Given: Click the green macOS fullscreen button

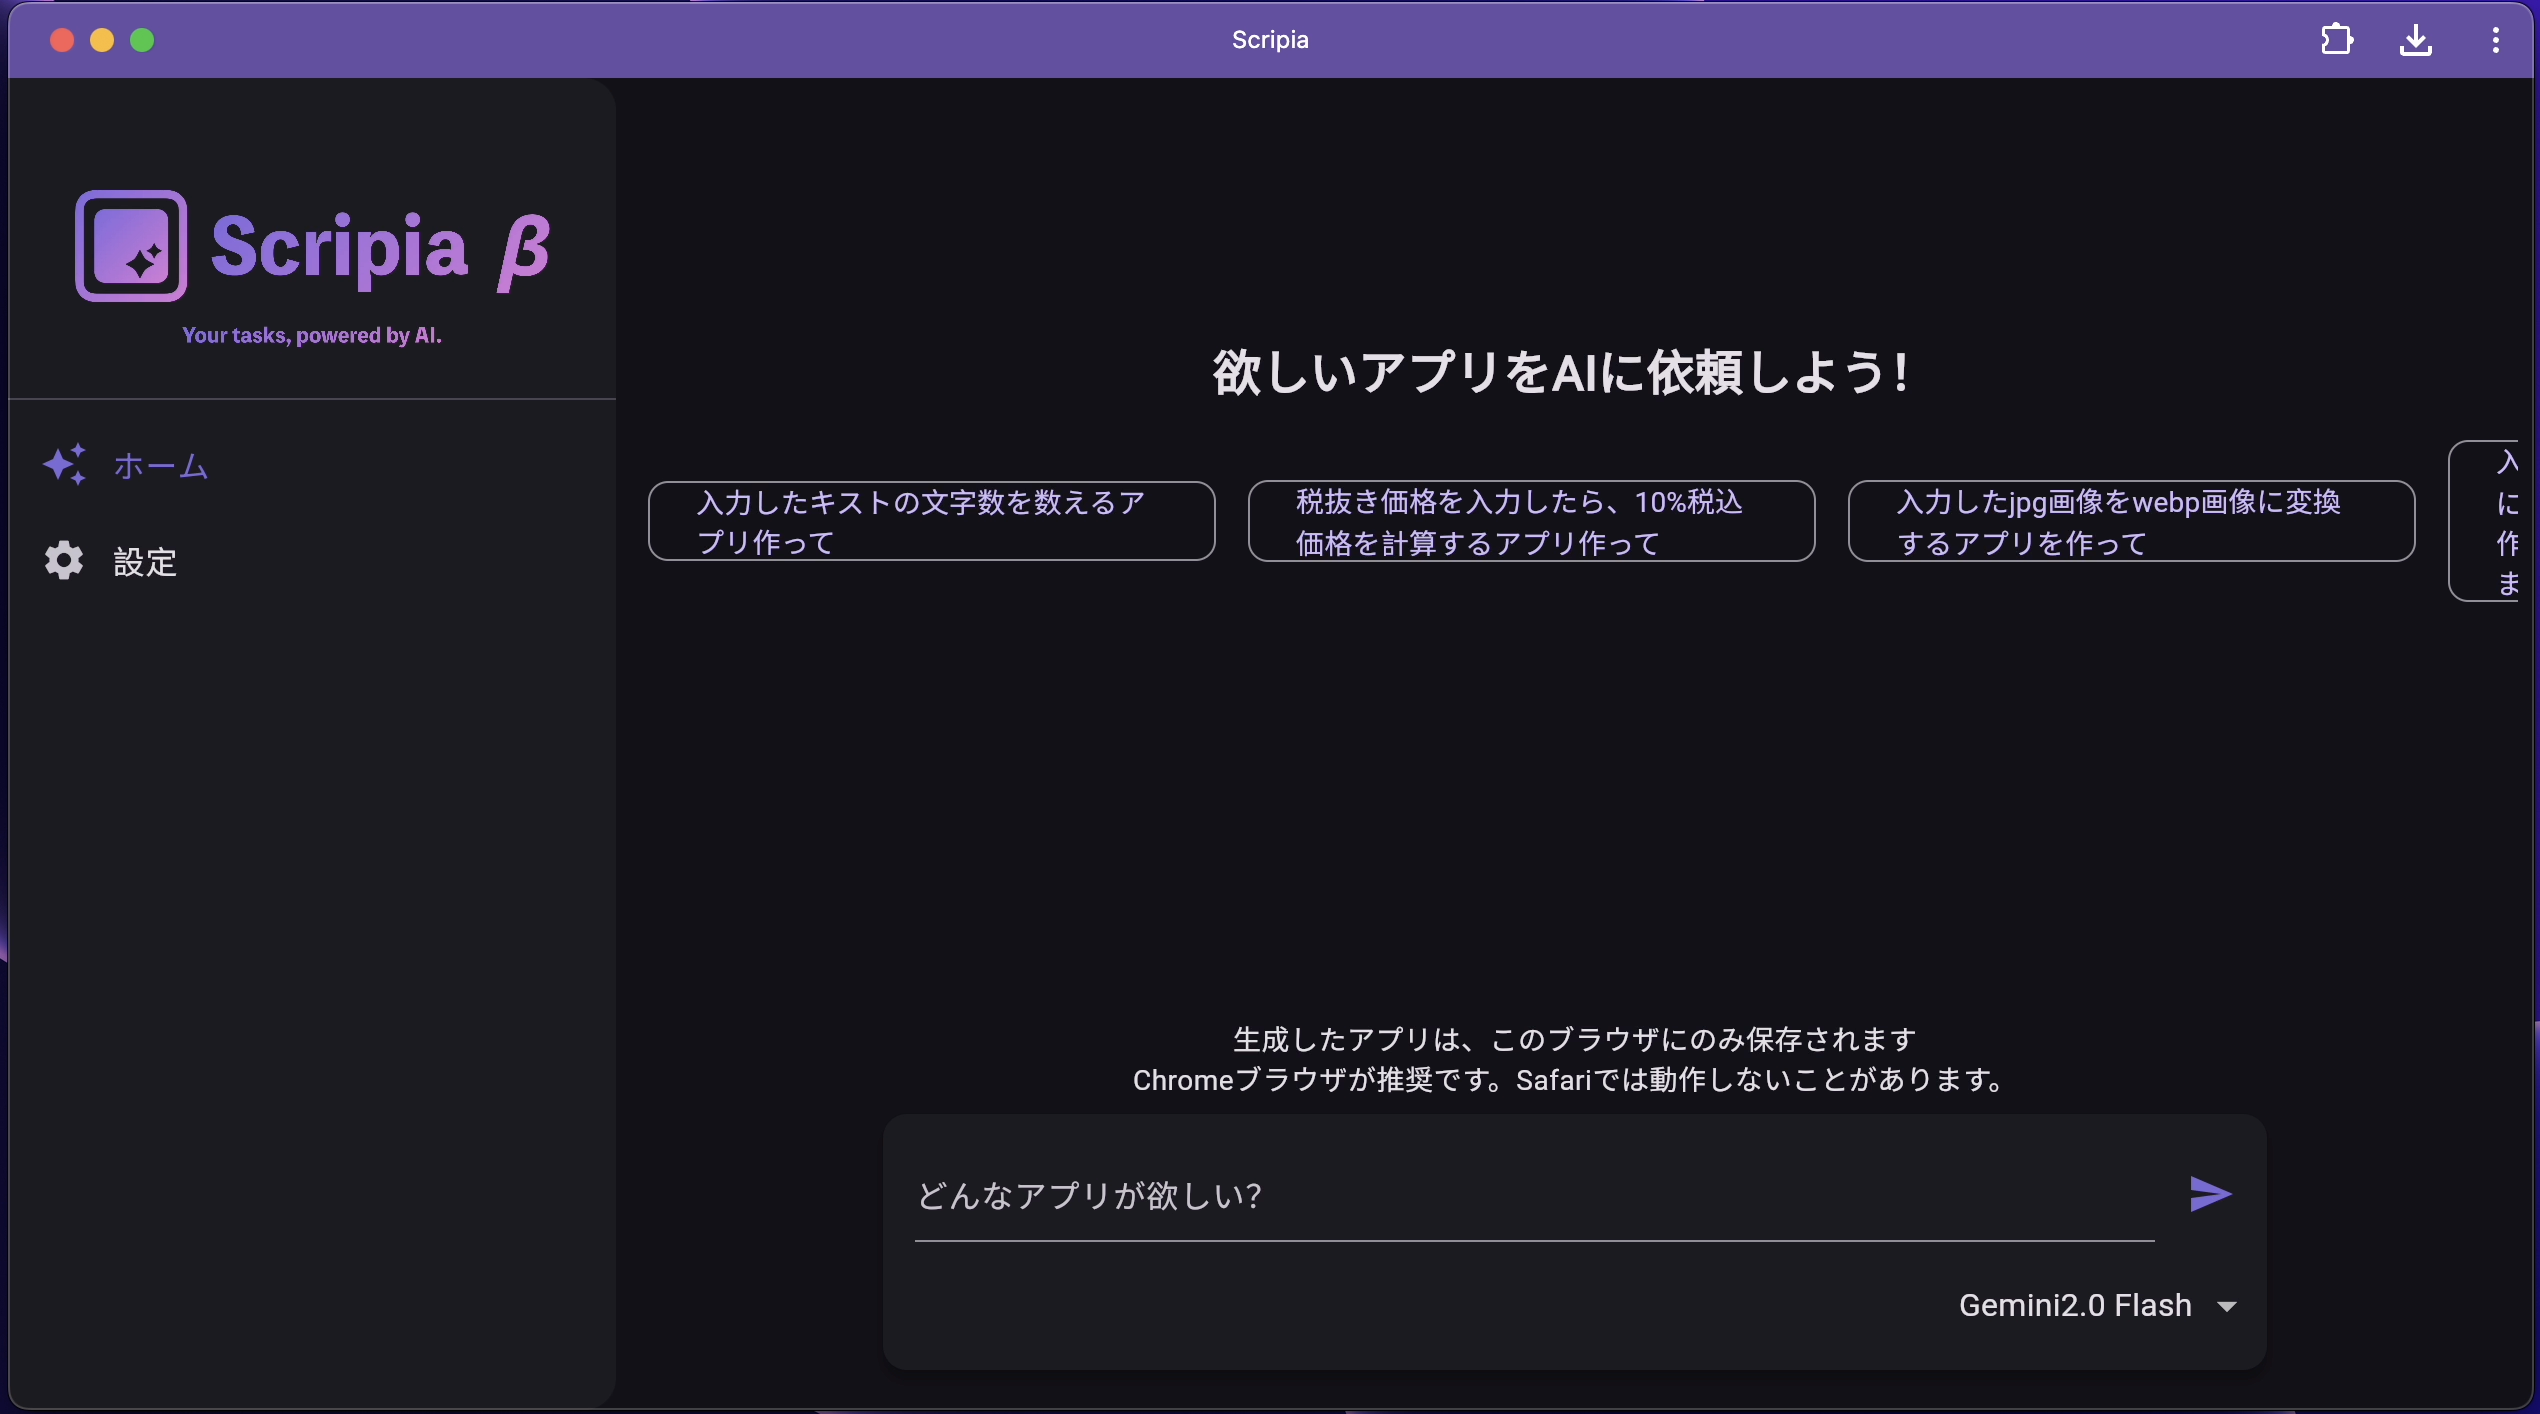Looking at the screenshot, I should coord(143,40).
